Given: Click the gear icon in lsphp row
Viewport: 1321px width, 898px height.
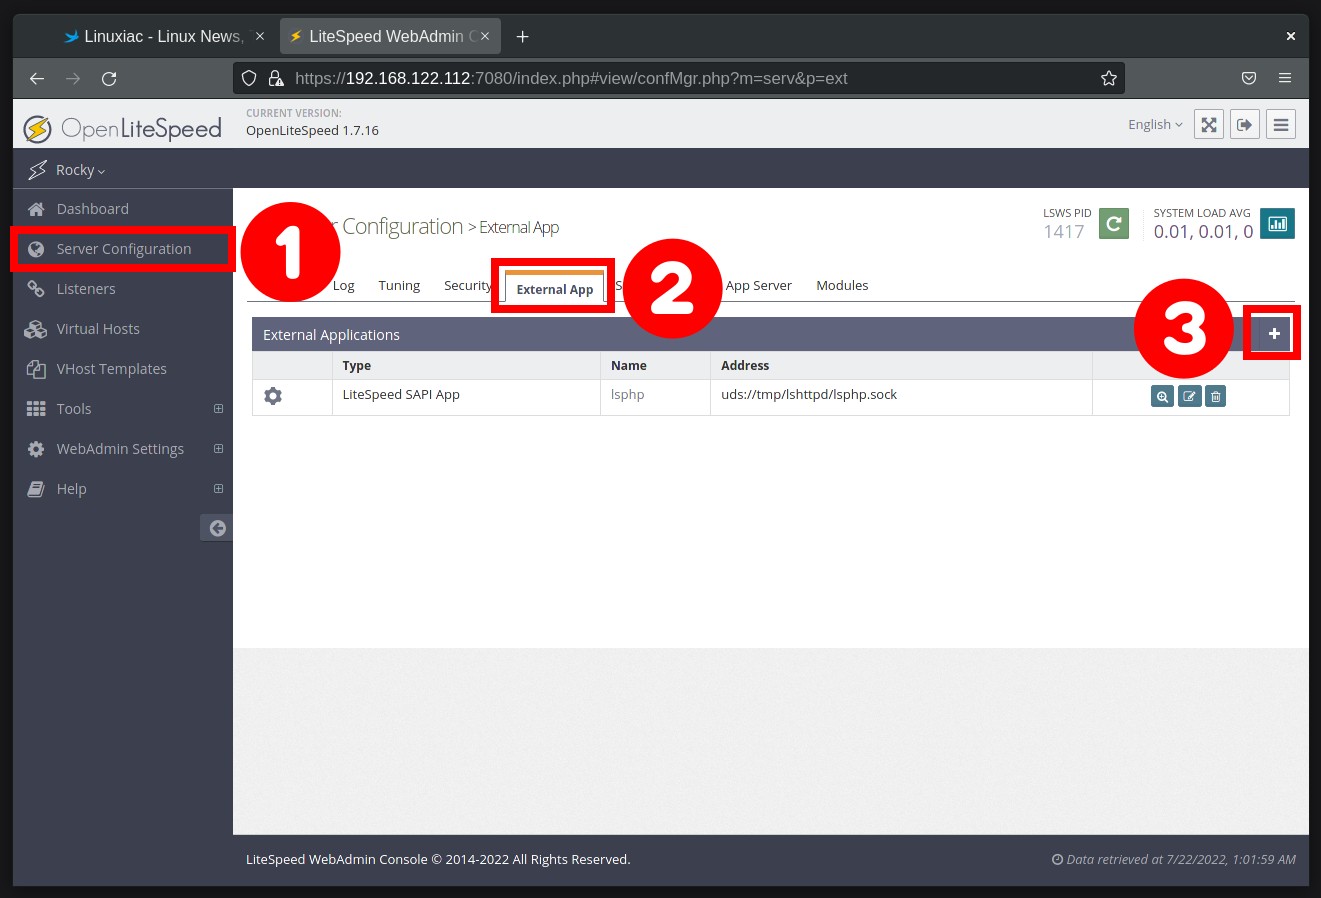Looking at the screenshot, I should 273,396.
